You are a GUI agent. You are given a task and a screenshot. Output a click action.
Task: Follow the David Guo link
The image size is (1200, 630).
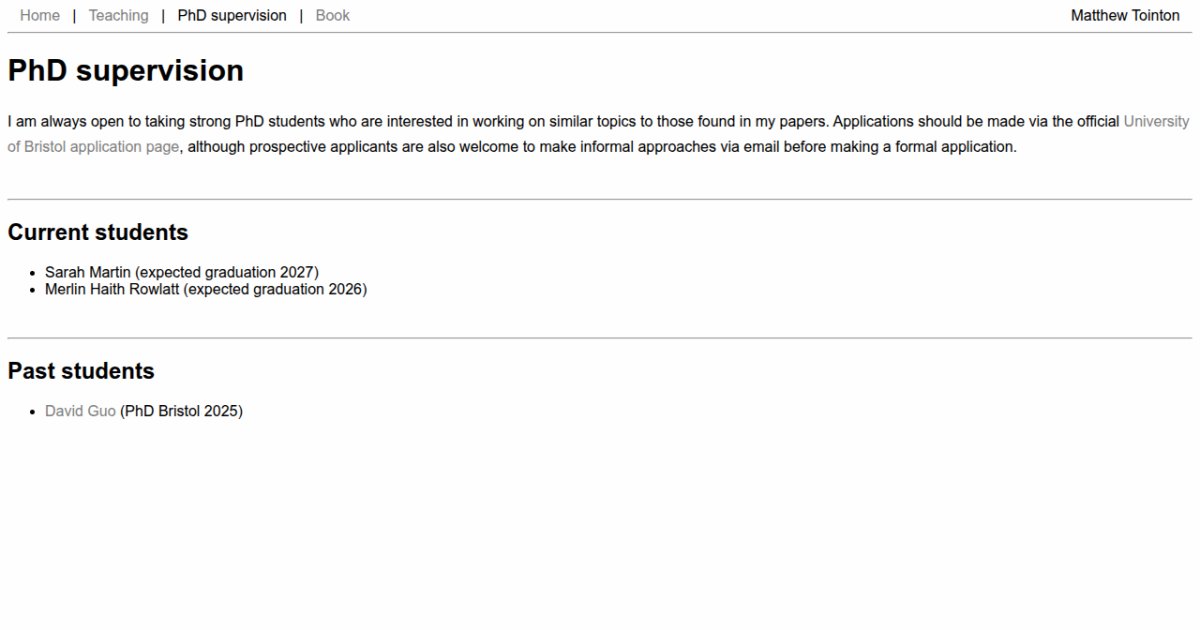(x=80, y=411)
